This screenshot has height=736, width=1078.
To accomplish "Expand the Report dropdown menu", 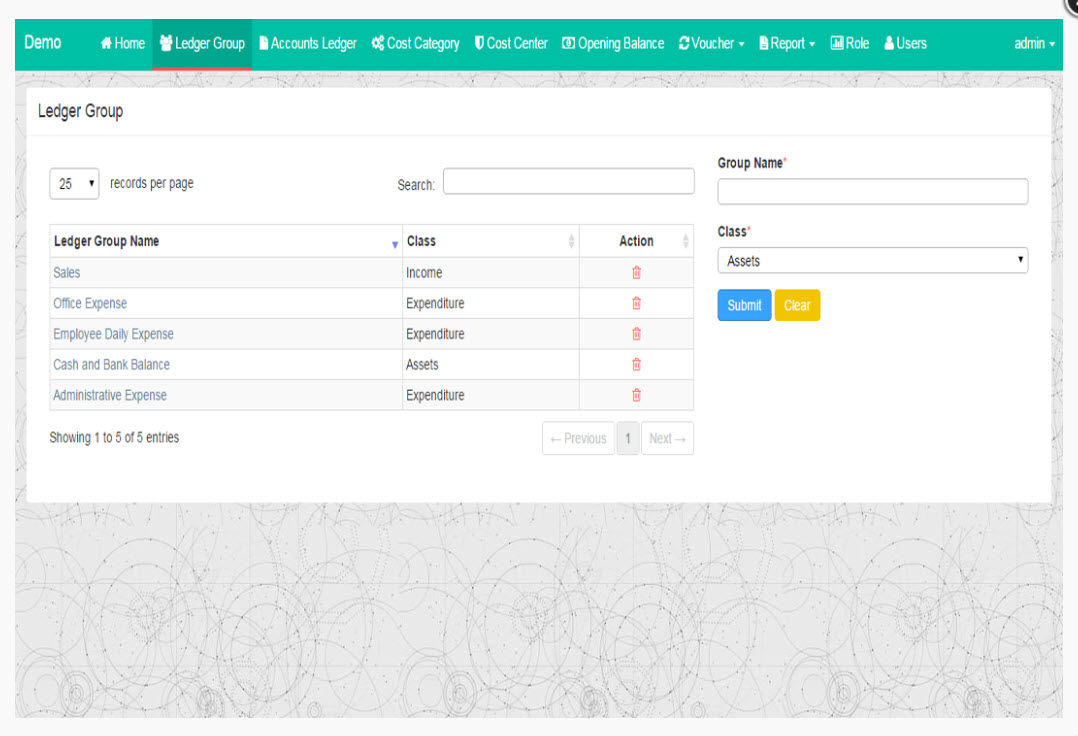I will point(787,44).
